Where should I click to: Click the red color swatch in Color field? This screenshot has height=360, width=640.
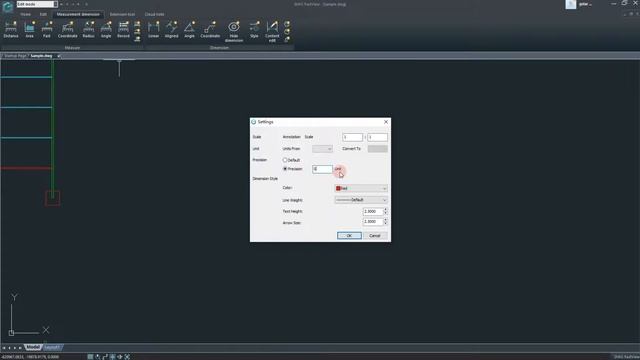[338, 189]
